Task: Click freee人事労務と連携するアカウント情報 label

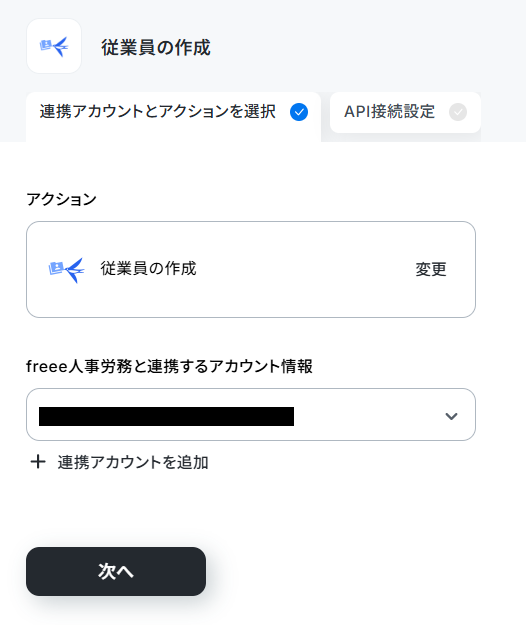Action: pos(169,366)
